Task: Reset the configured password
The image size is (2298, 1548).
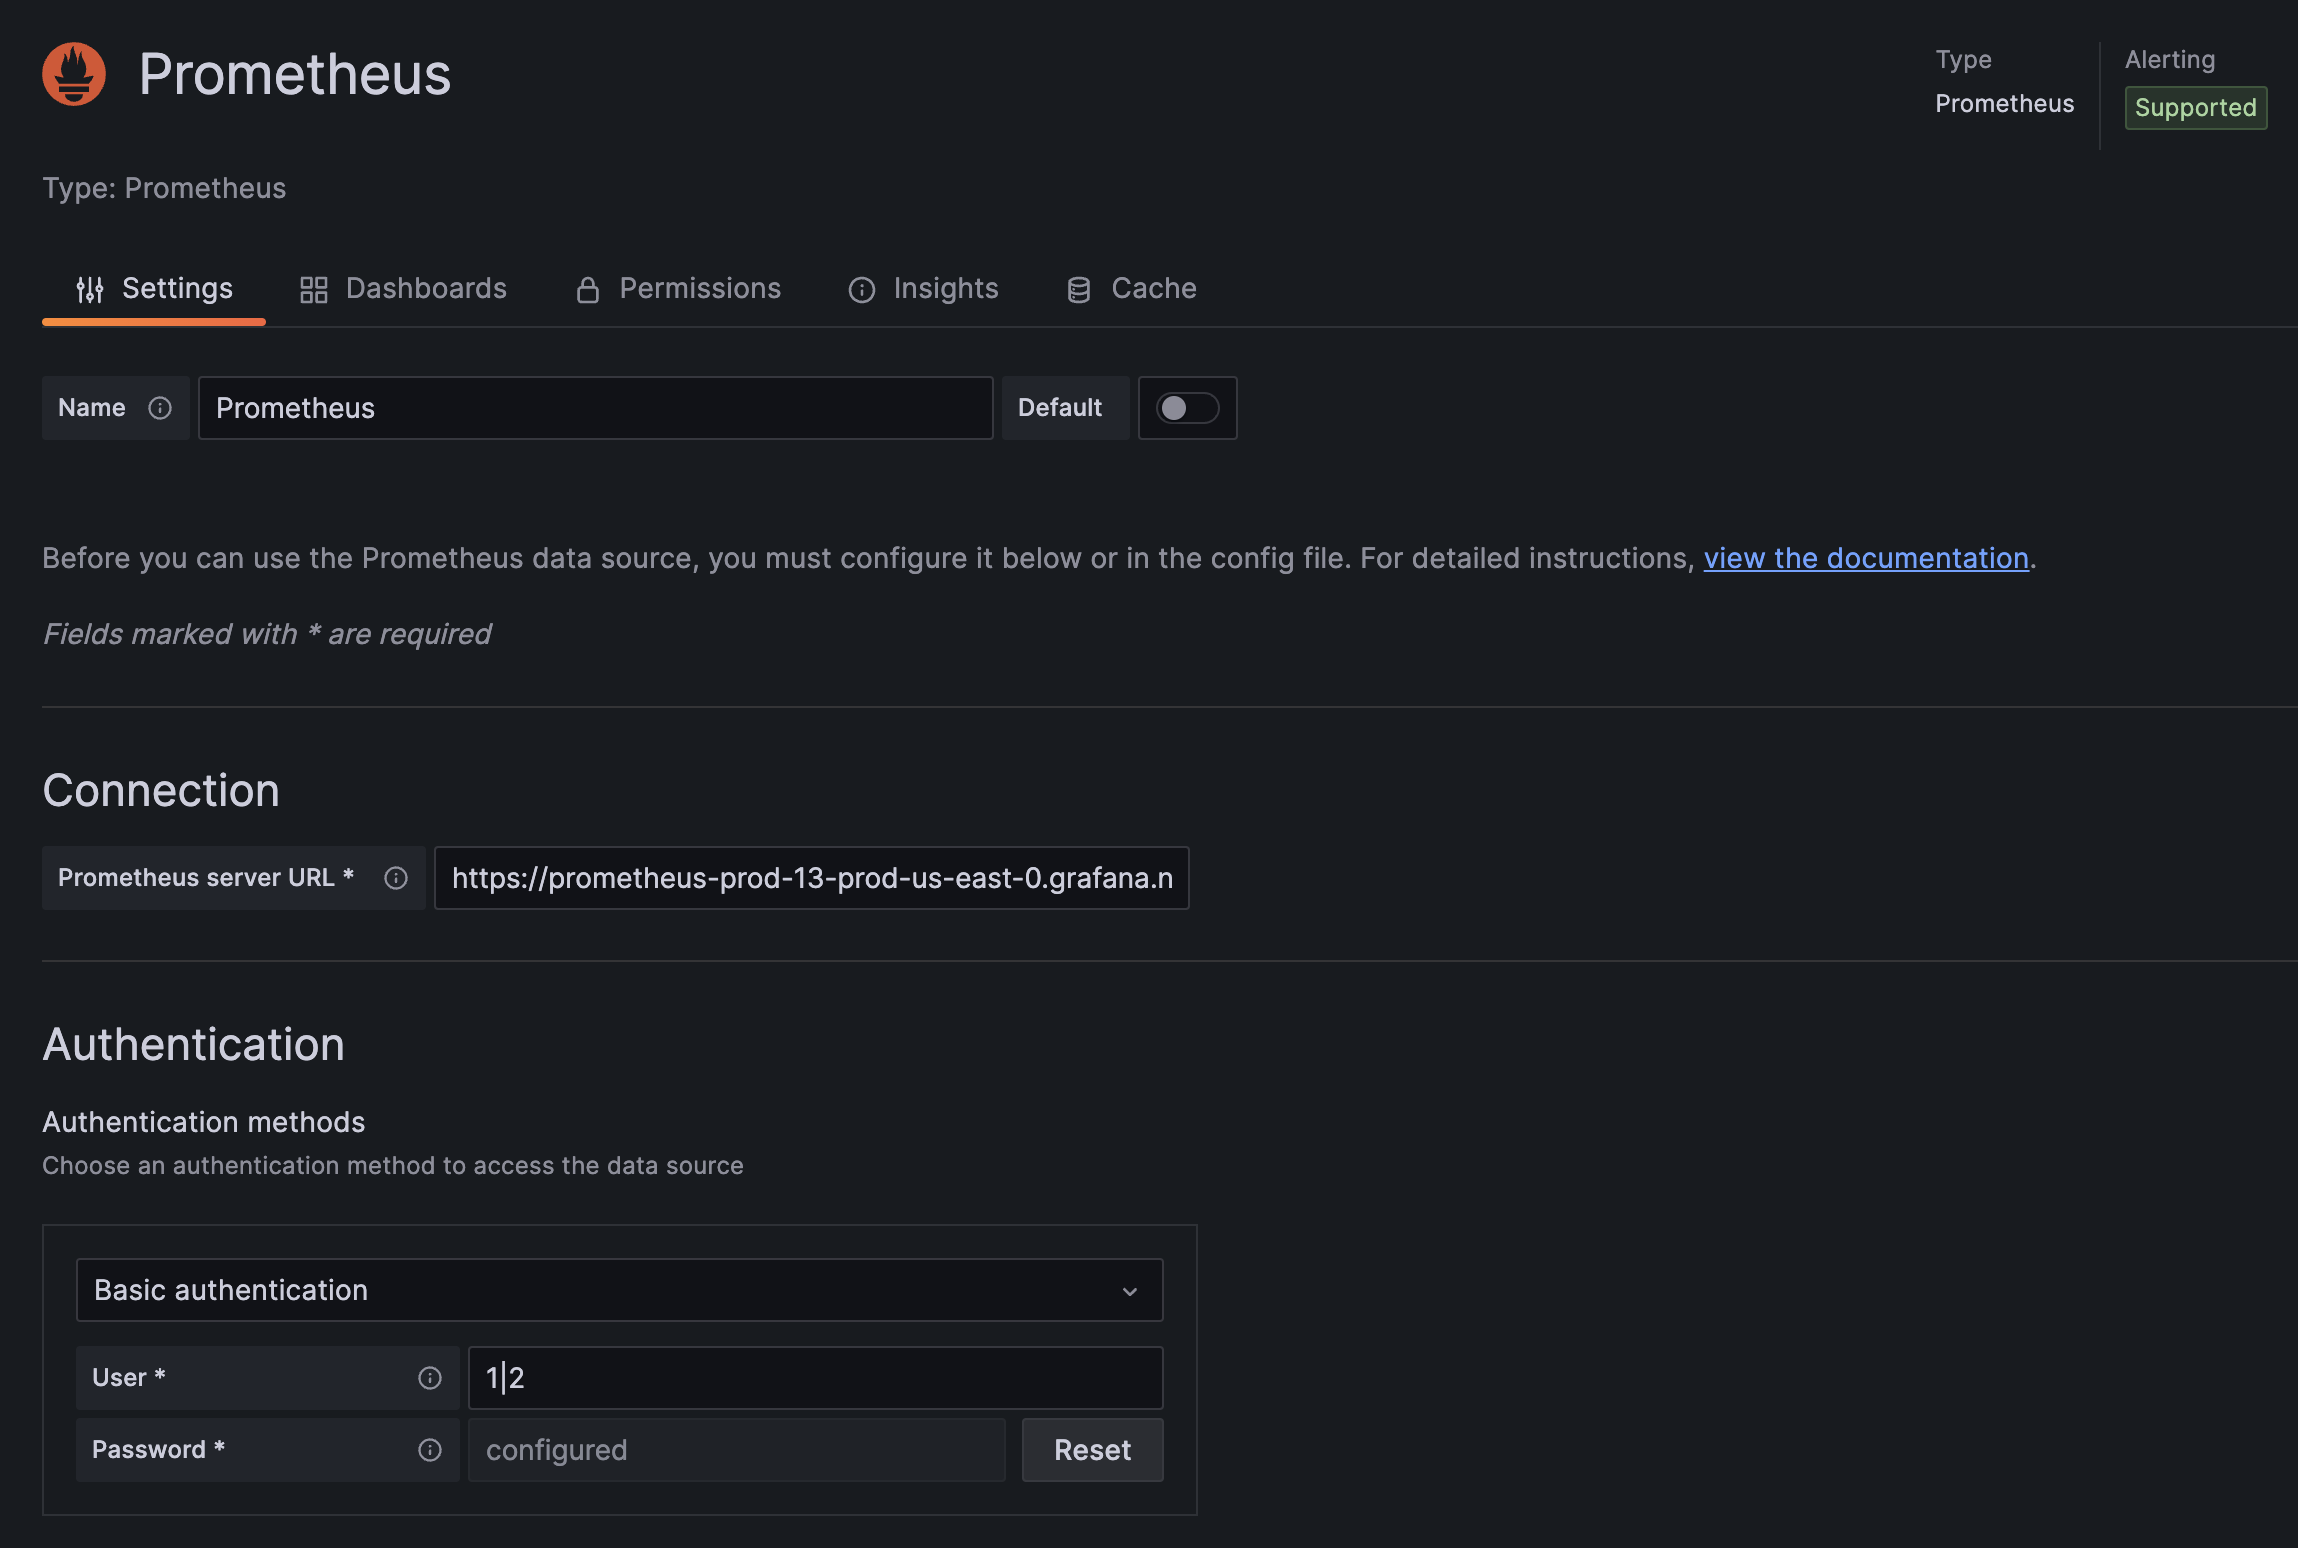Action: [x=1091, y=1449]
